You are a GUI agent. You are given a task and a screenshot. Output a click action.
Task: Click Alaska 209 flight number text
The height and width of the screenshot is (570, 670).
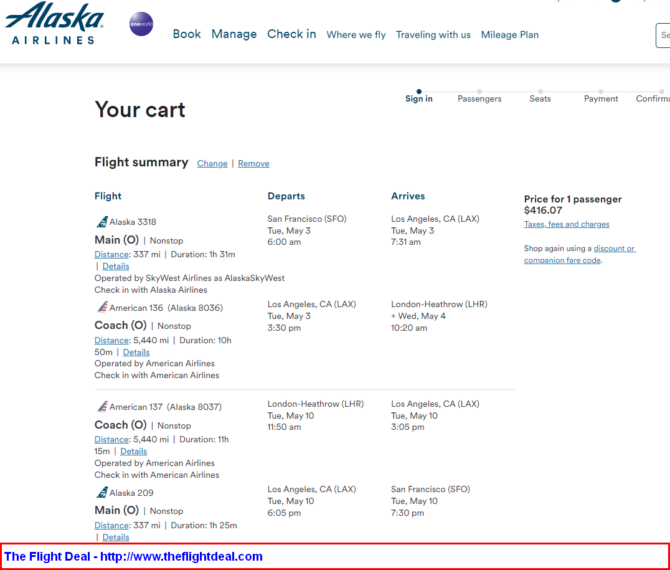tap(131, 493)
